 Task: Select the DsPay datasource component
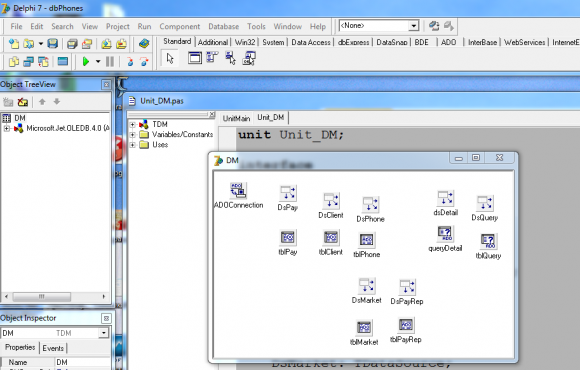[288, 194]
